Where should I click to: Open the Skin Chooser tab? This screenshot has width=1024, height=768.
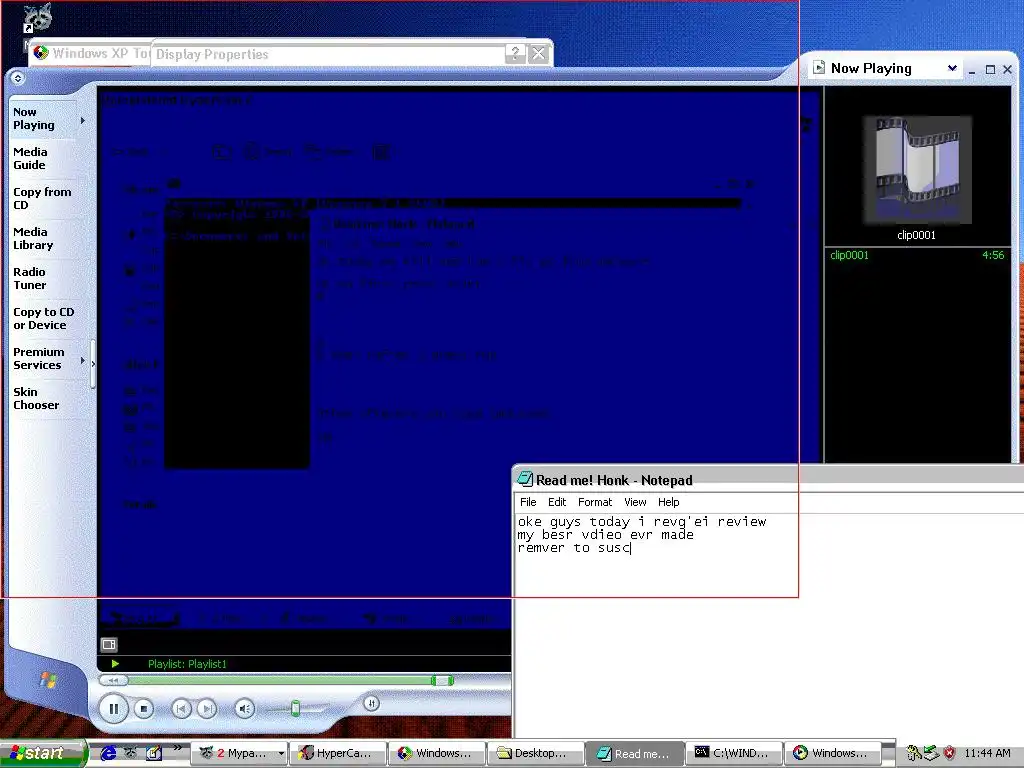coord(42,398)
